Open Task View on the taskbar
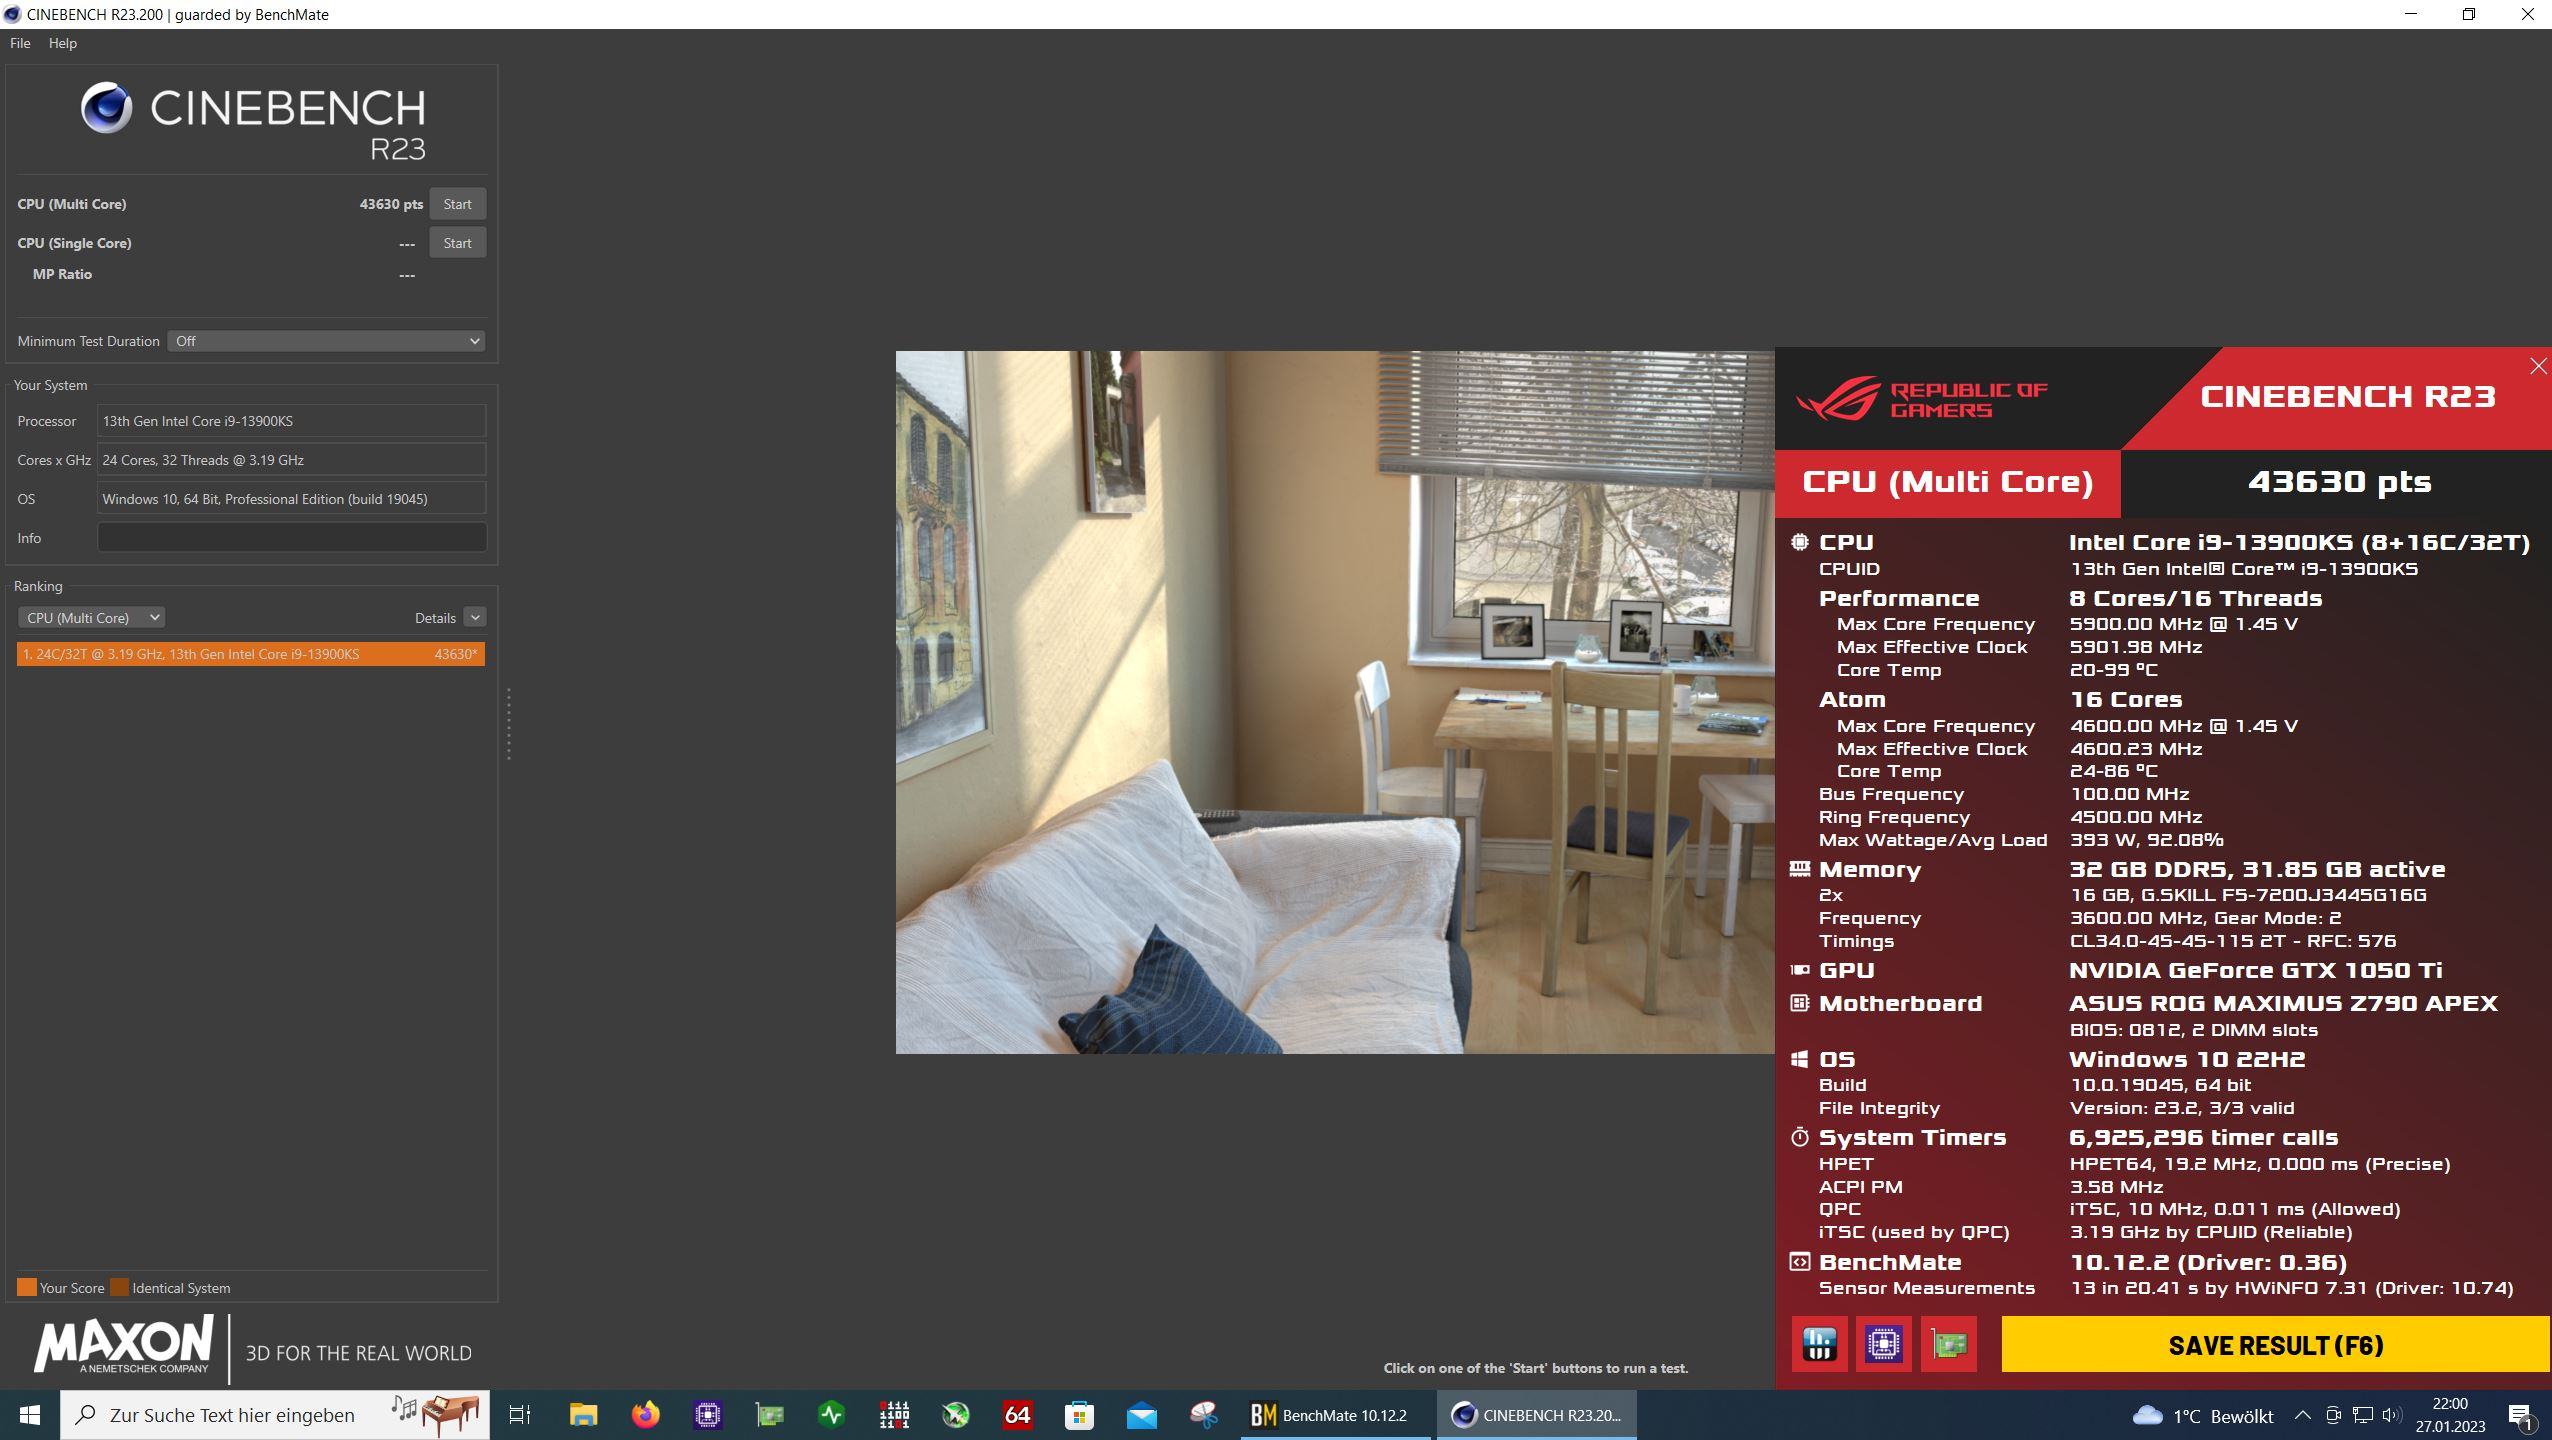Viewport: 2552px width, 1440px height. 520,1415
